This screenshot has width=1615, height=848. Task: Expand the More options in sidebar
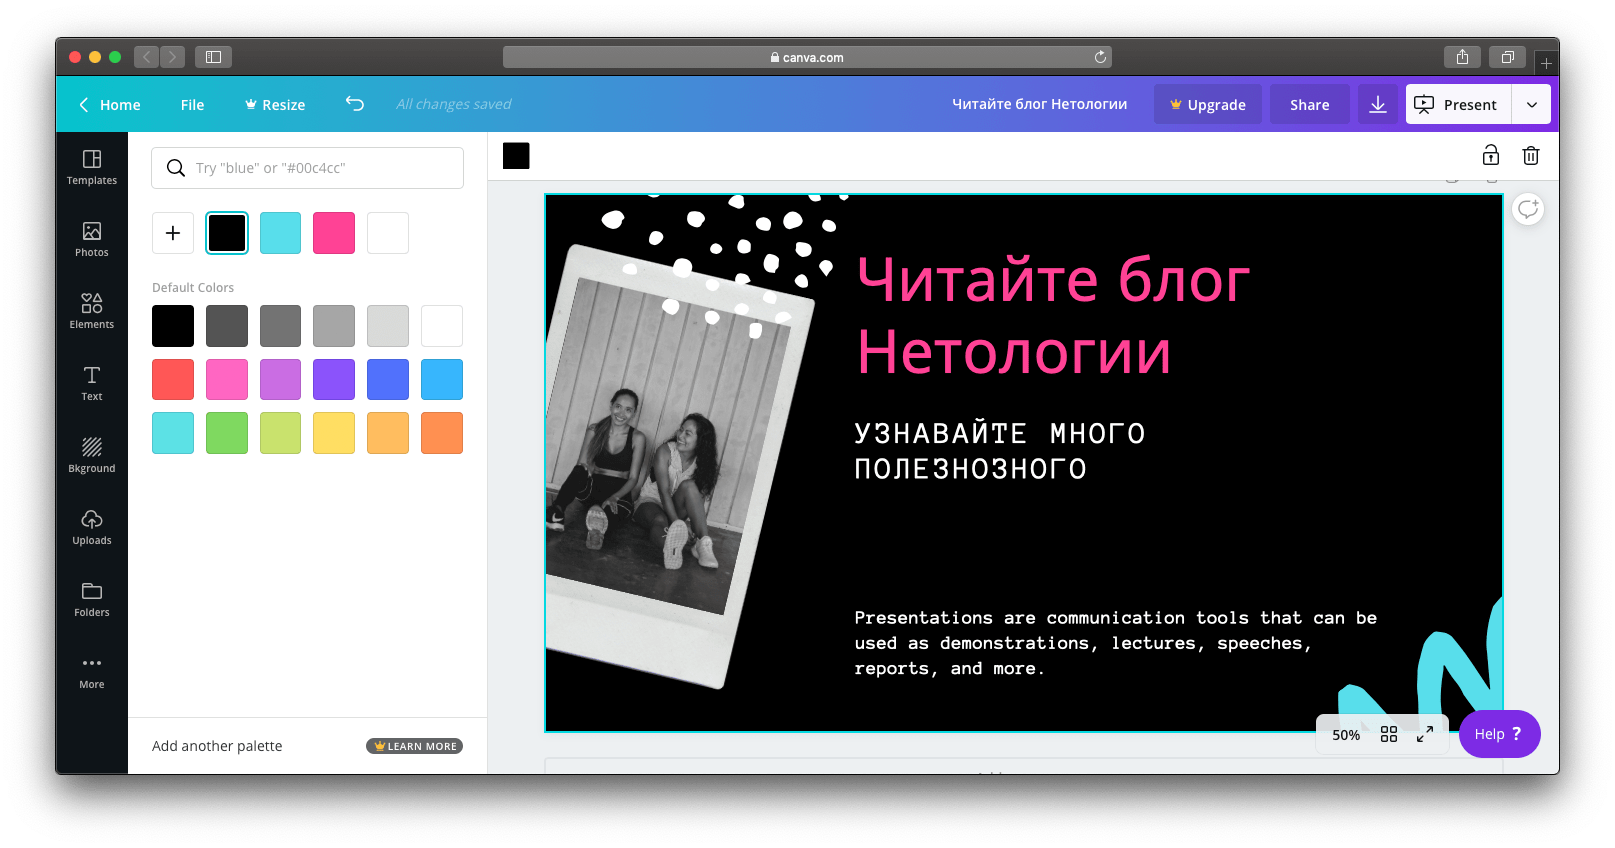pyautogui.click(x=92, y=671)
